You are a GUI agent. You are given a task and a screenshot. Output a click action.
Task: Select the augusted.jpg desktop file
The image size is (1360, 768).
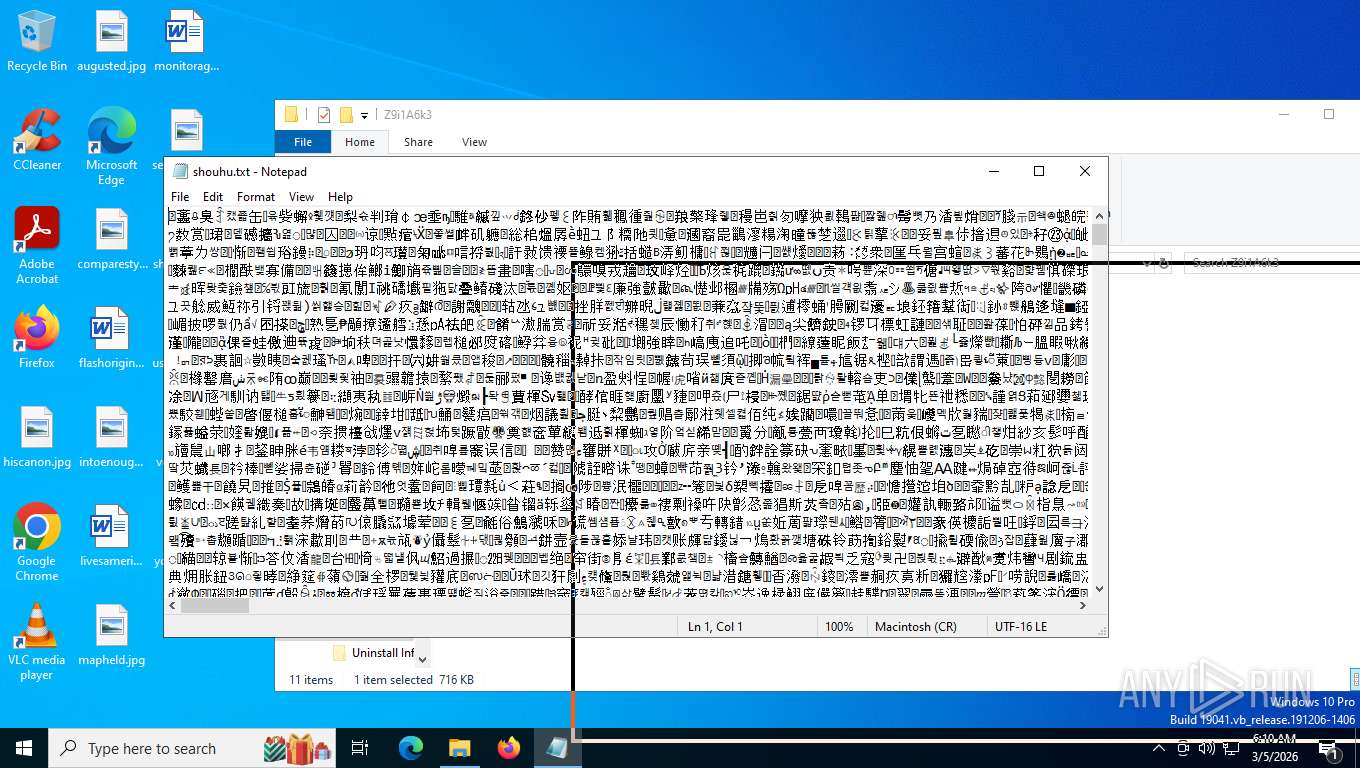(x=111, y=41)
